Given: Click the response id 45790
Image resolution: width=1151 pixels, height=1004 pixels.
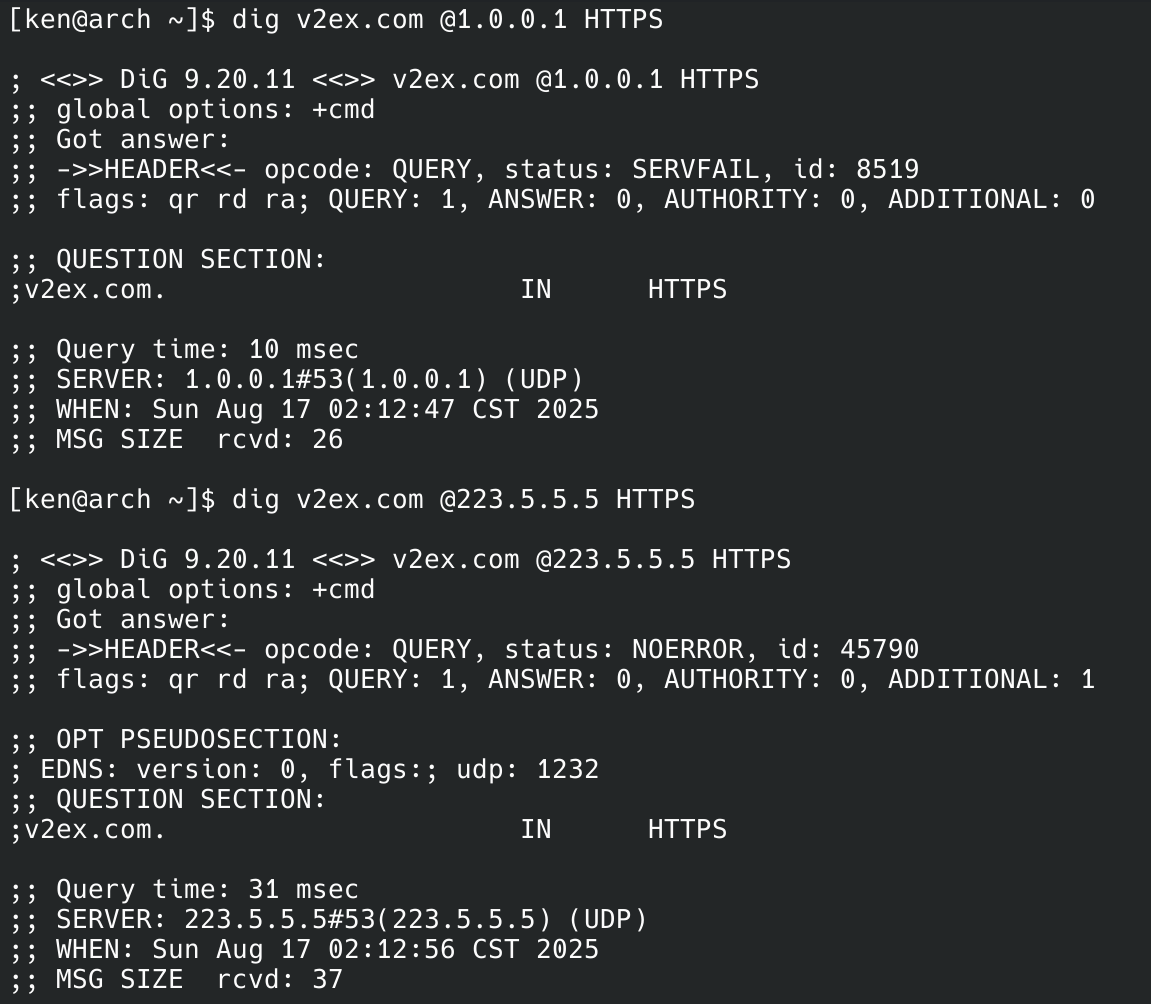Looking at the screenshot, I should coord(879,650).
